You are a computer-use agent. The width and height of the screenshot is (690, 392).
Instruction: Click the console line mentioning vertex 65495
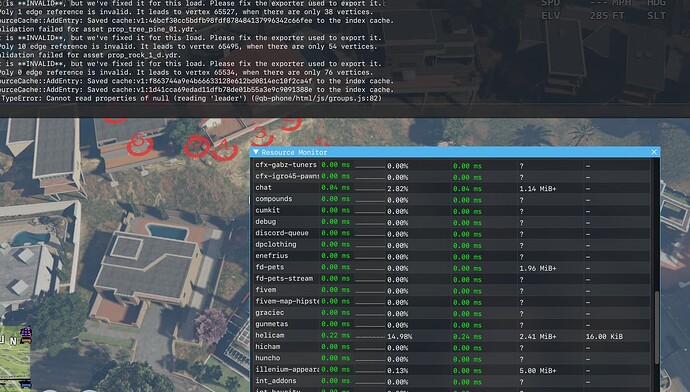188,47
